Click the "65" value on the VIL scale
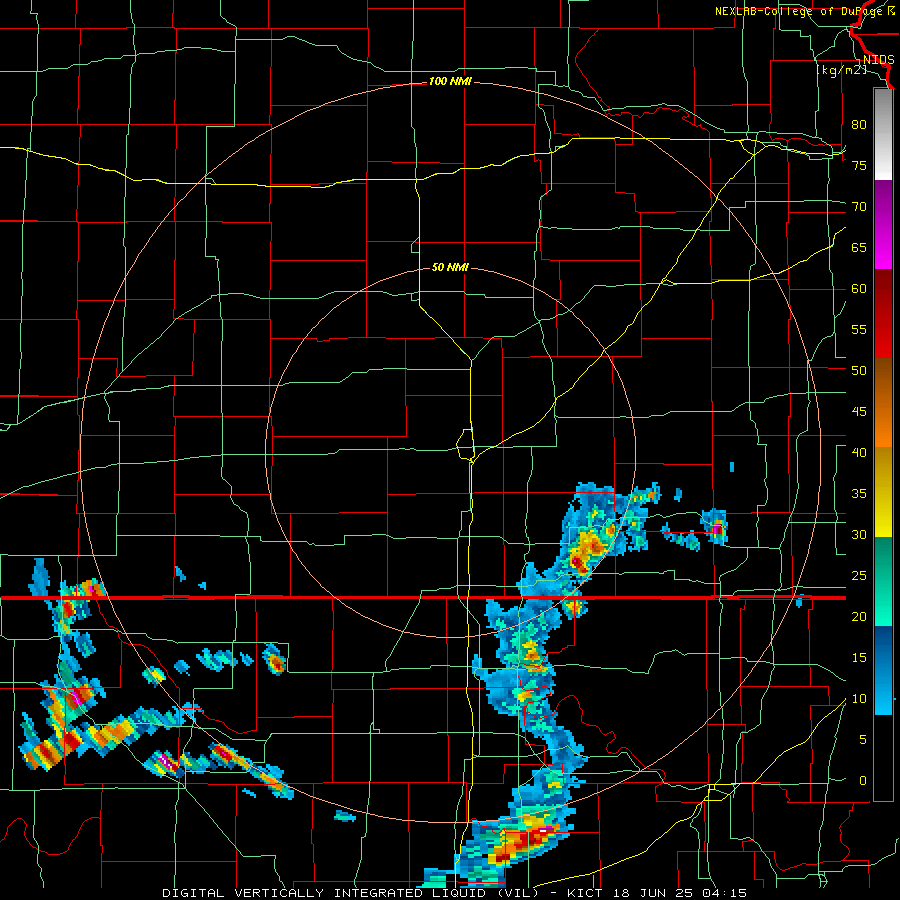Image resolution: width=900 pixels, height=900 pixels. pyautogui.click(x=859, y=248)
